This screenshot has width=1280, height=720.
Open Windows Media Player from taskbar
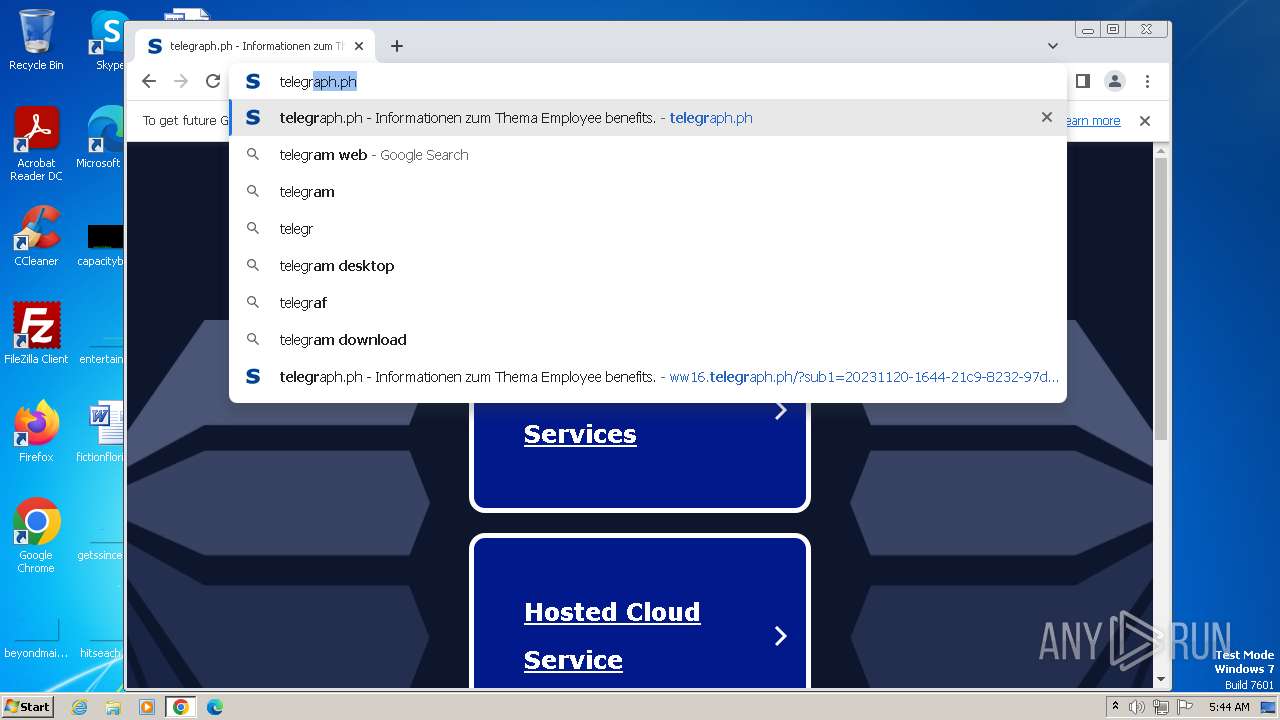[147, 707]
